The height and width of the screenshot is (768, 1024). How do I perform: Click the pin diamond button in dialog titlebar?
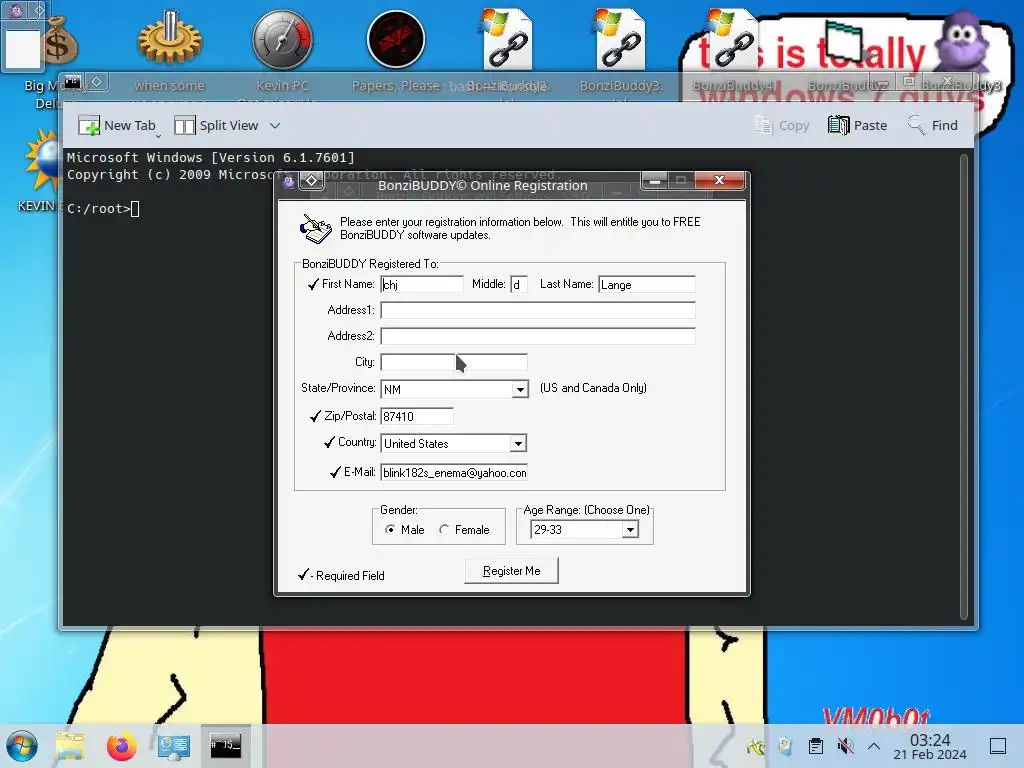pyautogui.click(x=312, y=181)
